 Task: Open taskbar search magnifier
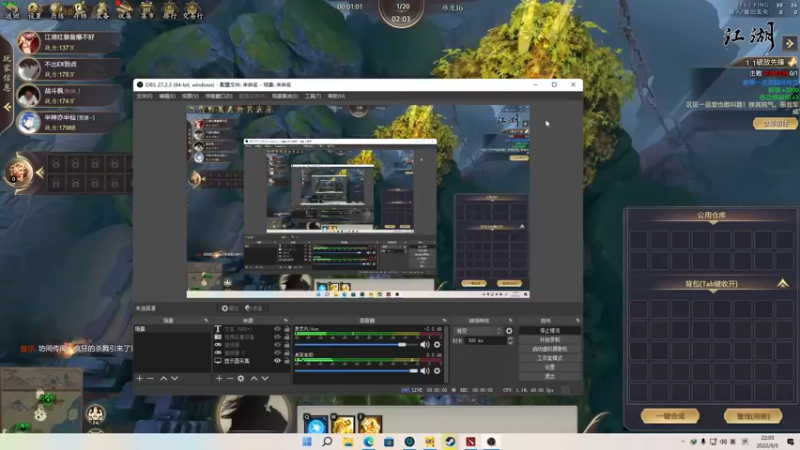(x=328, y=441)
